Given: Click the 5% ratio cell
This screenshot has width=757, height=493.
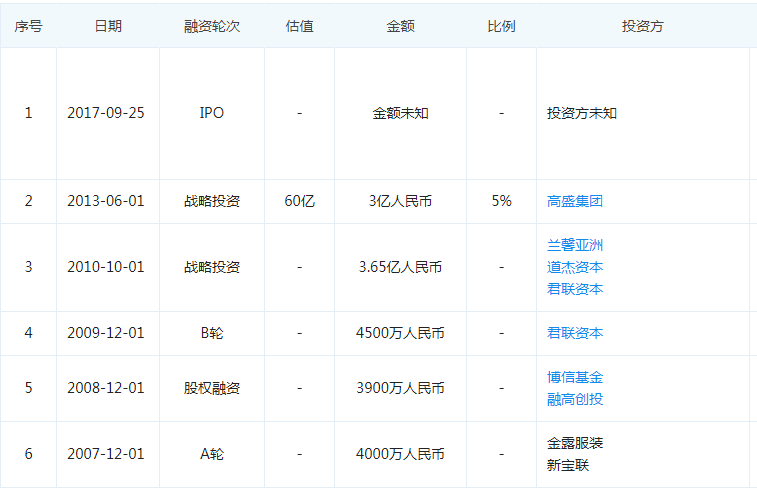Looking at the screenshot, I should 501,201.
